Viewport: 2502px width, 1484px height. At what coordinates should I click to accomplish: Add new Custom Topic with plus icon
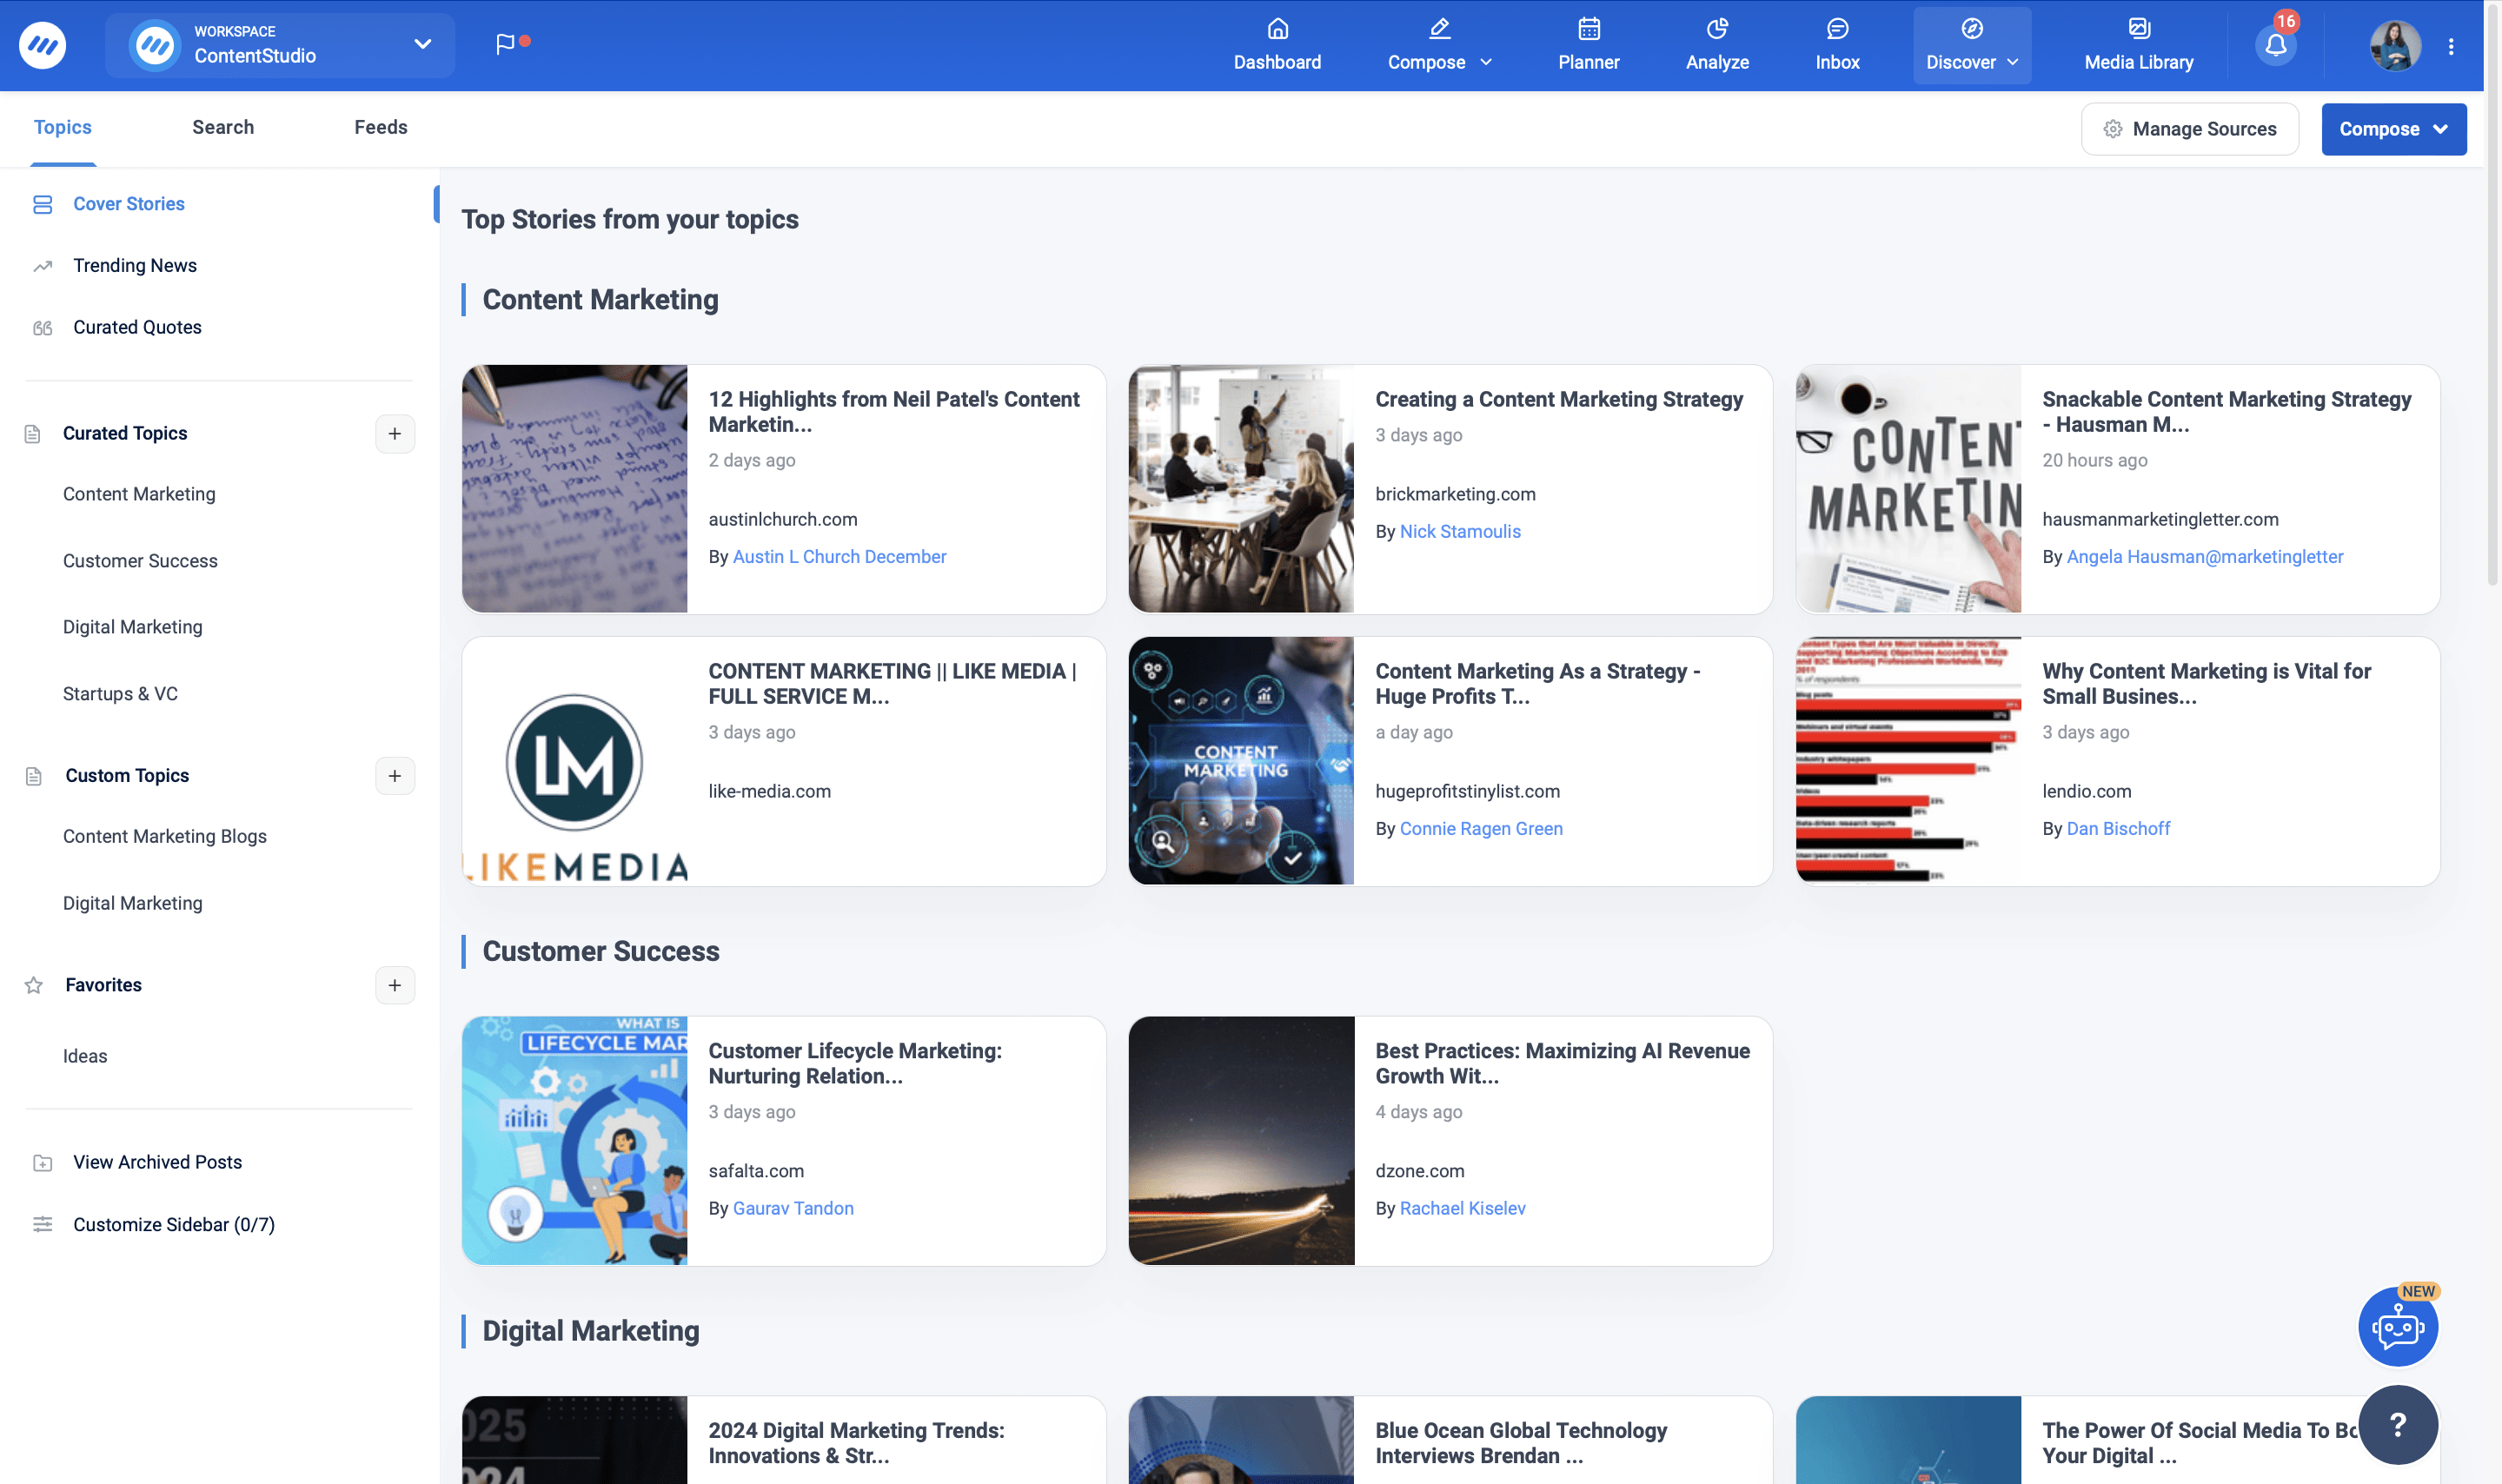tap(394, 774)
